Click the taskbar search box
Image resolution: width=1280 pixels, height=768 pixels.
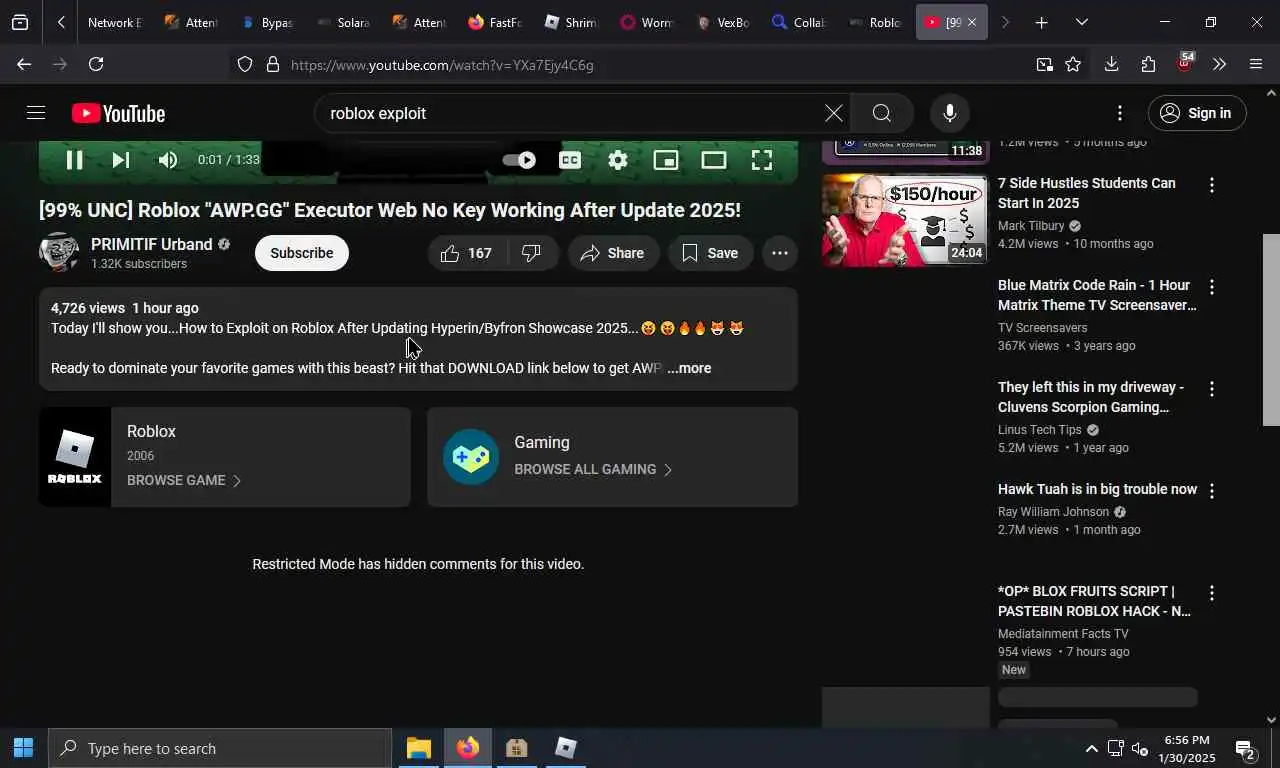point(220,748)
